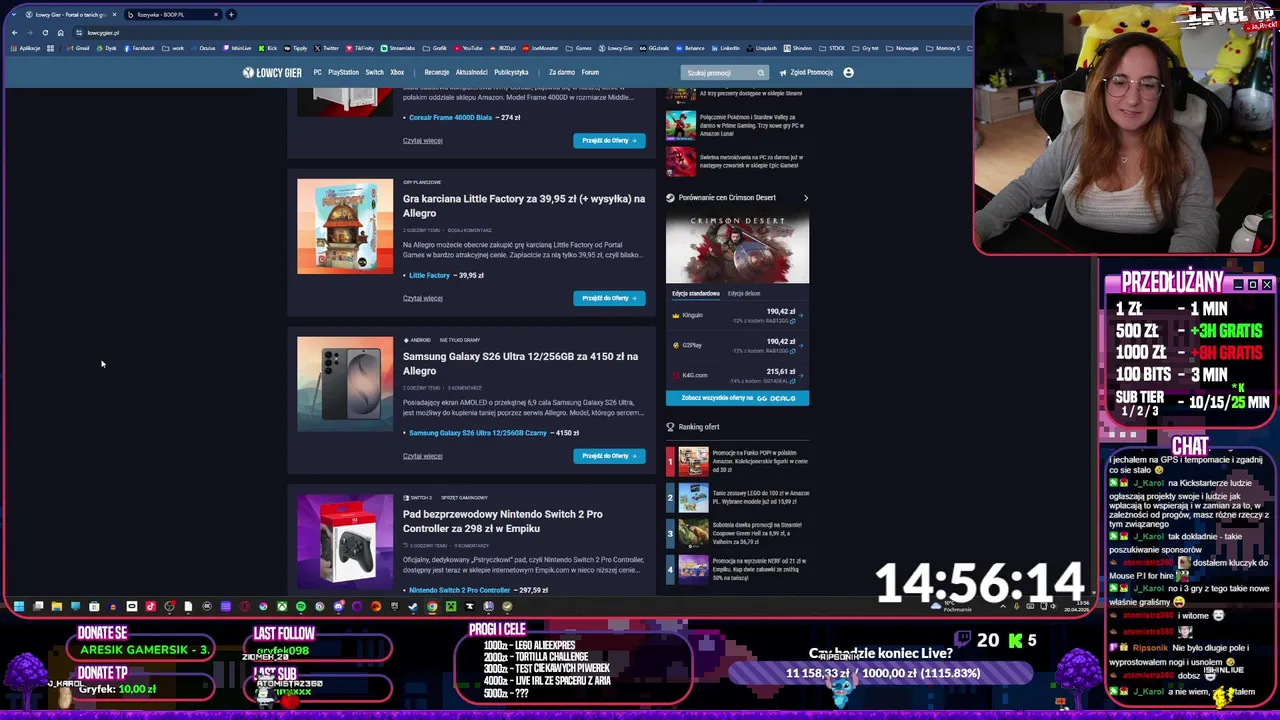This screenshot has width=1280, height=720.
Task: Open Microsoft Store from the taskbar
Action: 94,606
